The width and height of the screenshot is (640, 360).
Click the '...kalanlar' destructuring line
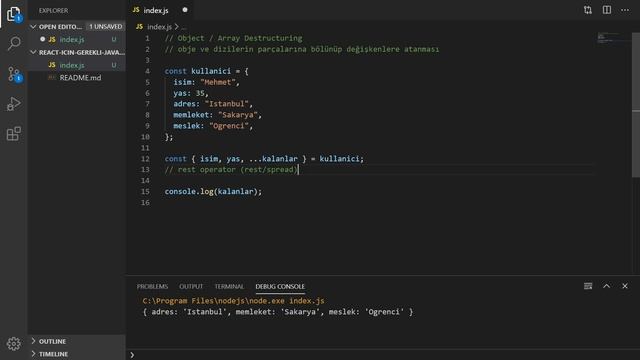[264, 159]
